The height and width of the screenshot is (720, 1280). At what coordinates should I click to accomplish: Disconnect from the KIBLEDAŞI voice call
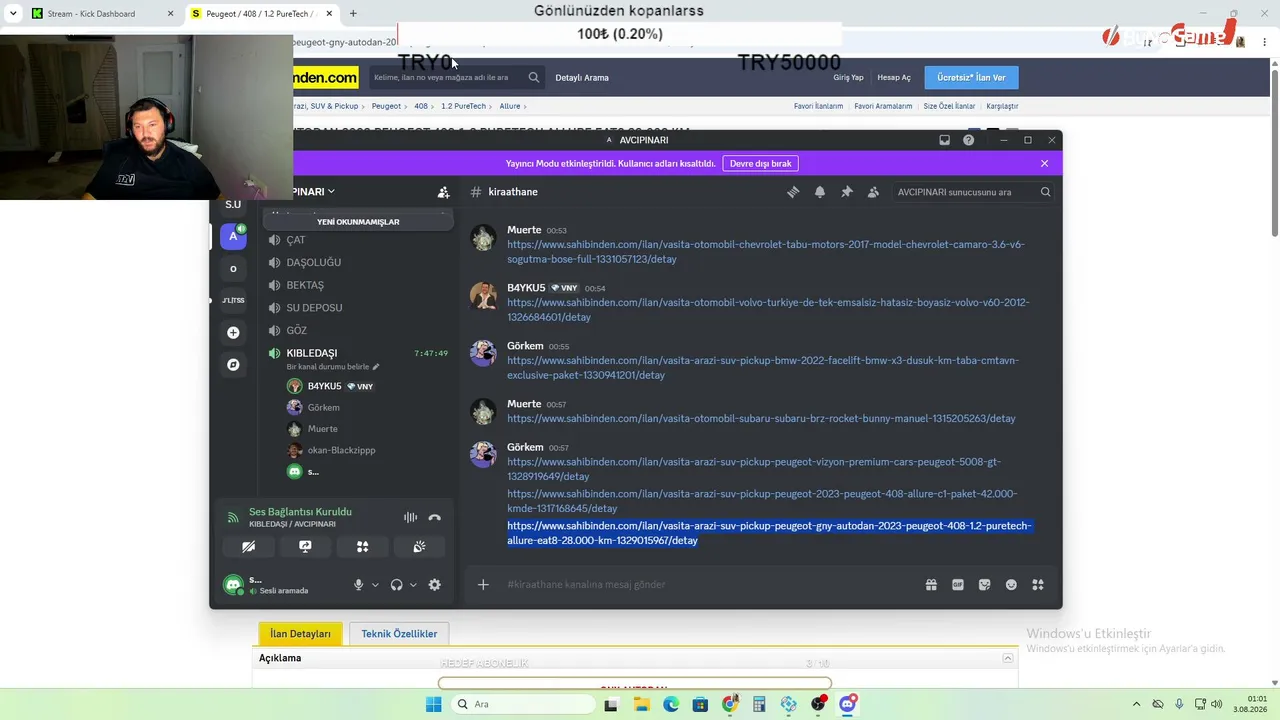(x=434, y=517)
